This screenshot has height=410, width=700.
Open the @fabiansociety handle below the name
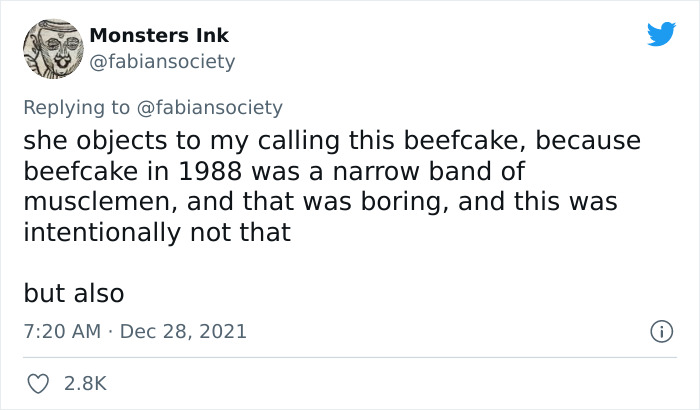[162, 61]
